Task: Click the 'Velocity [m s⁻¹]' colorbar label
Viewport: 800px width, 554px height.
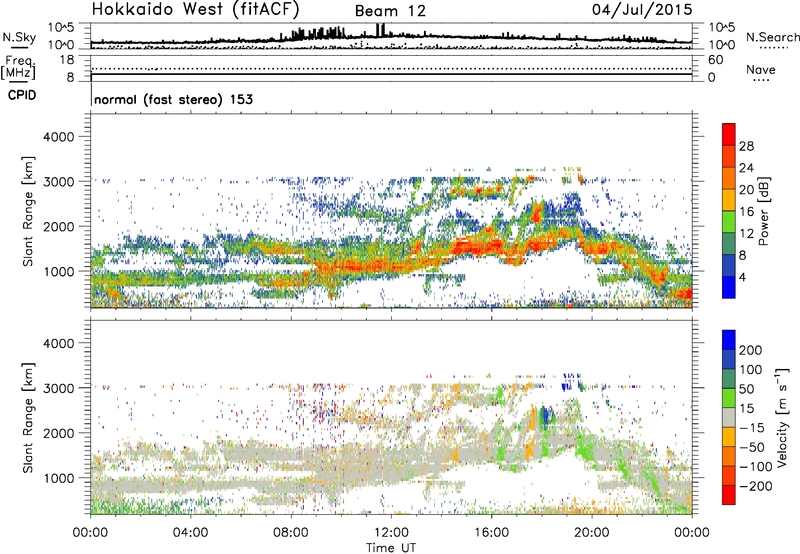Action: pyautogui.click(x=782, y=418)
